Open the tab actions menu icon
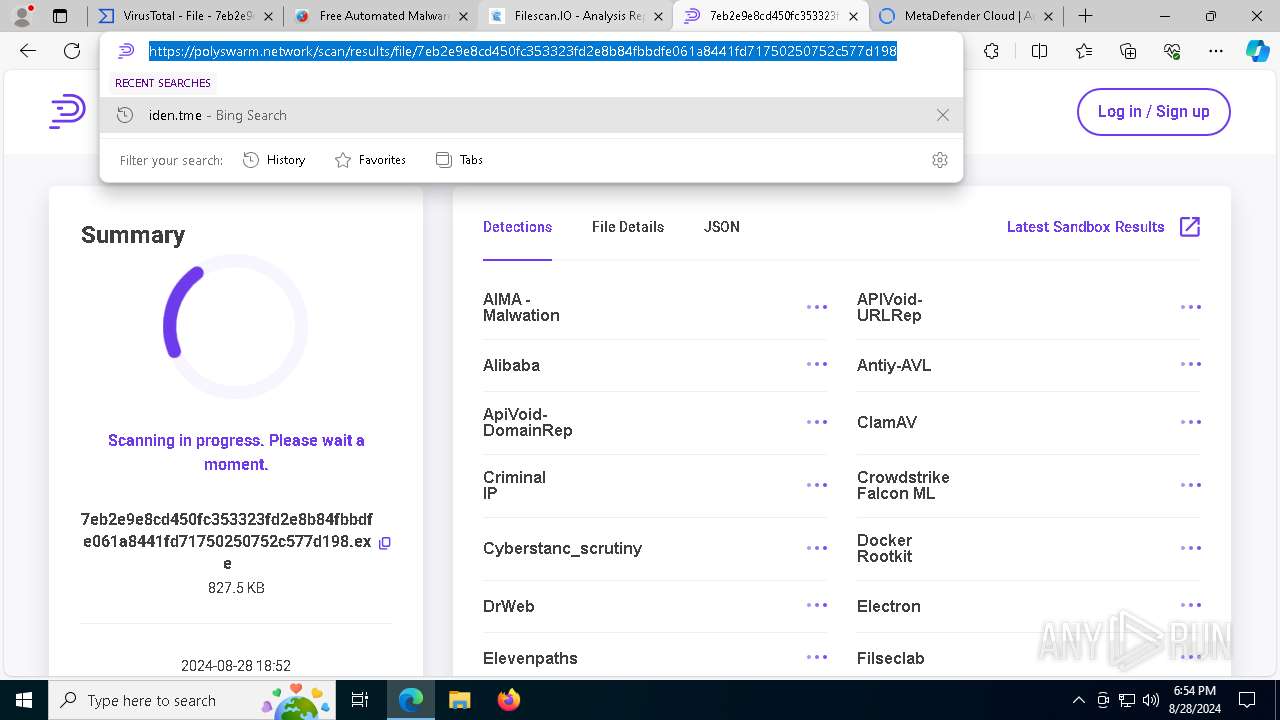The width and height of the screenshot is (1280, 720). pyautogui.click(x=60, y=16)
